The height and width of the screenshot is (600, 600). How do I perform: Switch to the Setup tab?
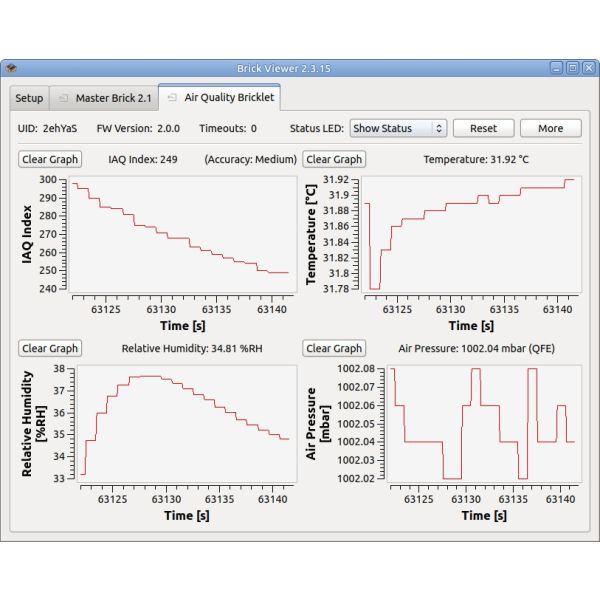(29, 98)
